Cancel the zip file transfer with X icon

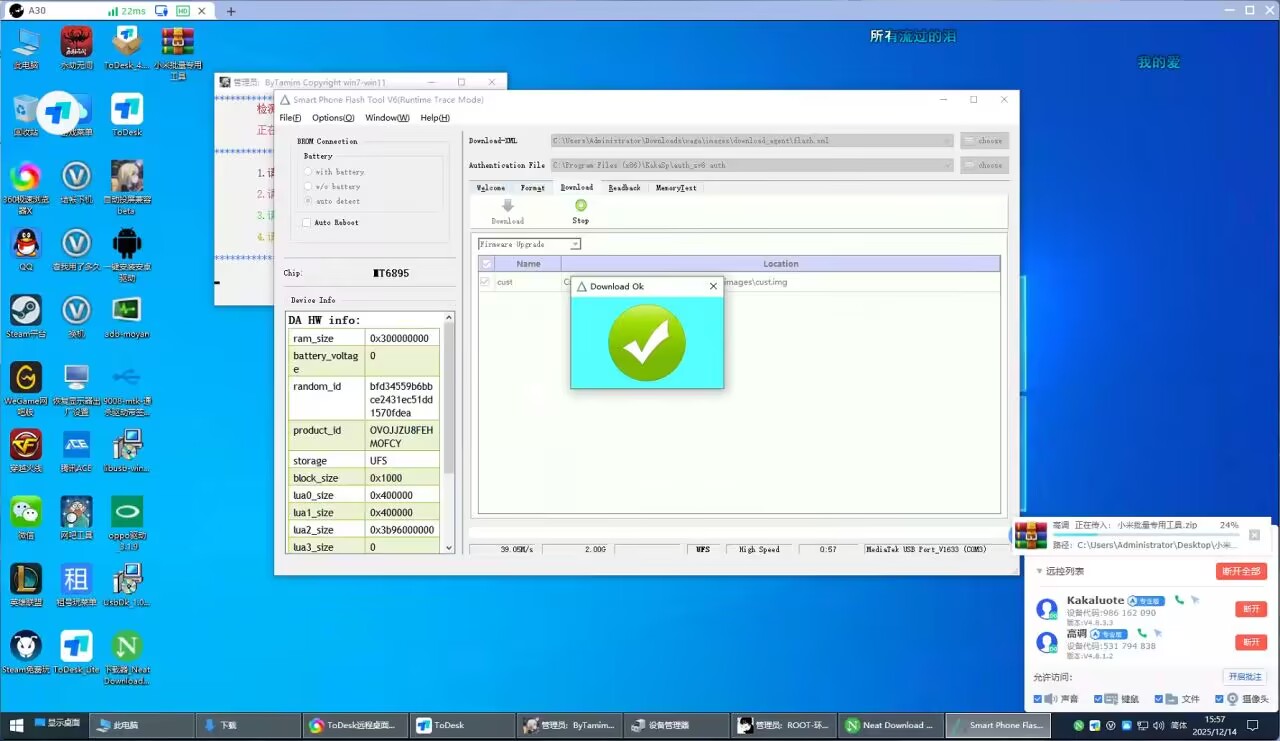[x=1255, y=535]
